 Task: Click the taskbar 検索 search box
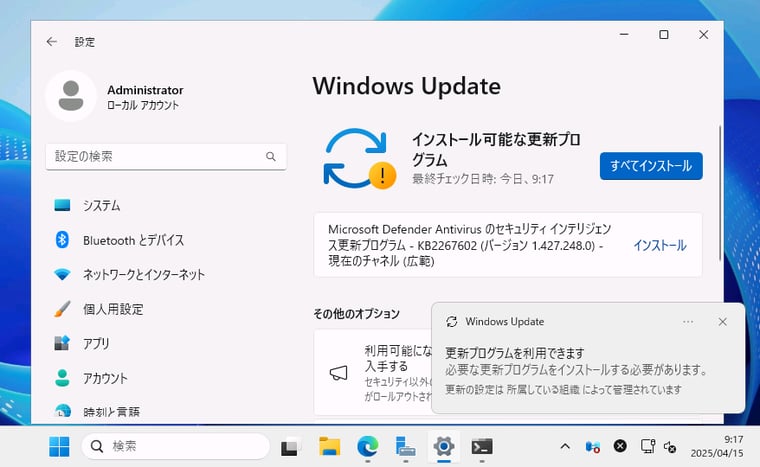click(x=175, y=446)
